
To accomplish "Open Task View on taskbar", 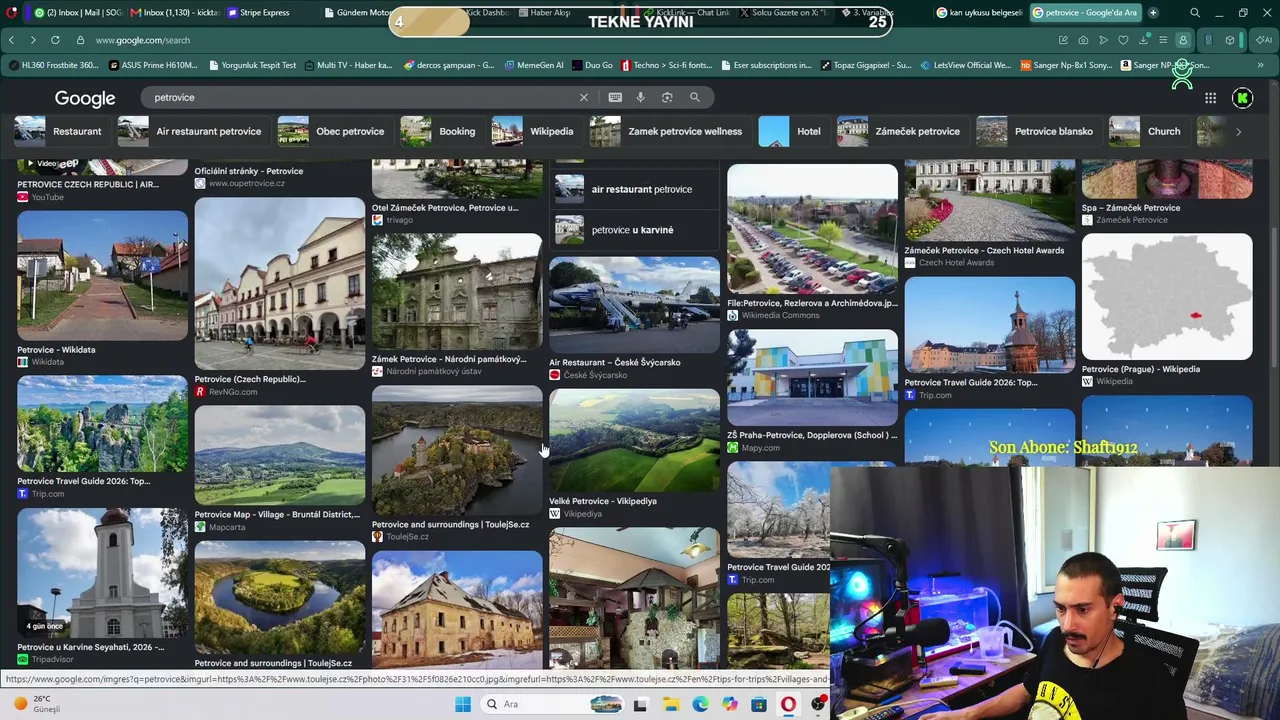I will [x=640, y=704].
